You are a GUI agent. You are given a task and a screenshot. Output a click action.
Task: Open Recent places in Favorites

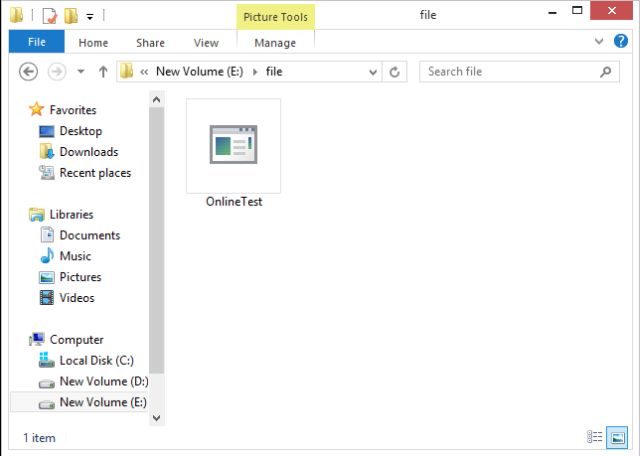click(x=96, y=173)
